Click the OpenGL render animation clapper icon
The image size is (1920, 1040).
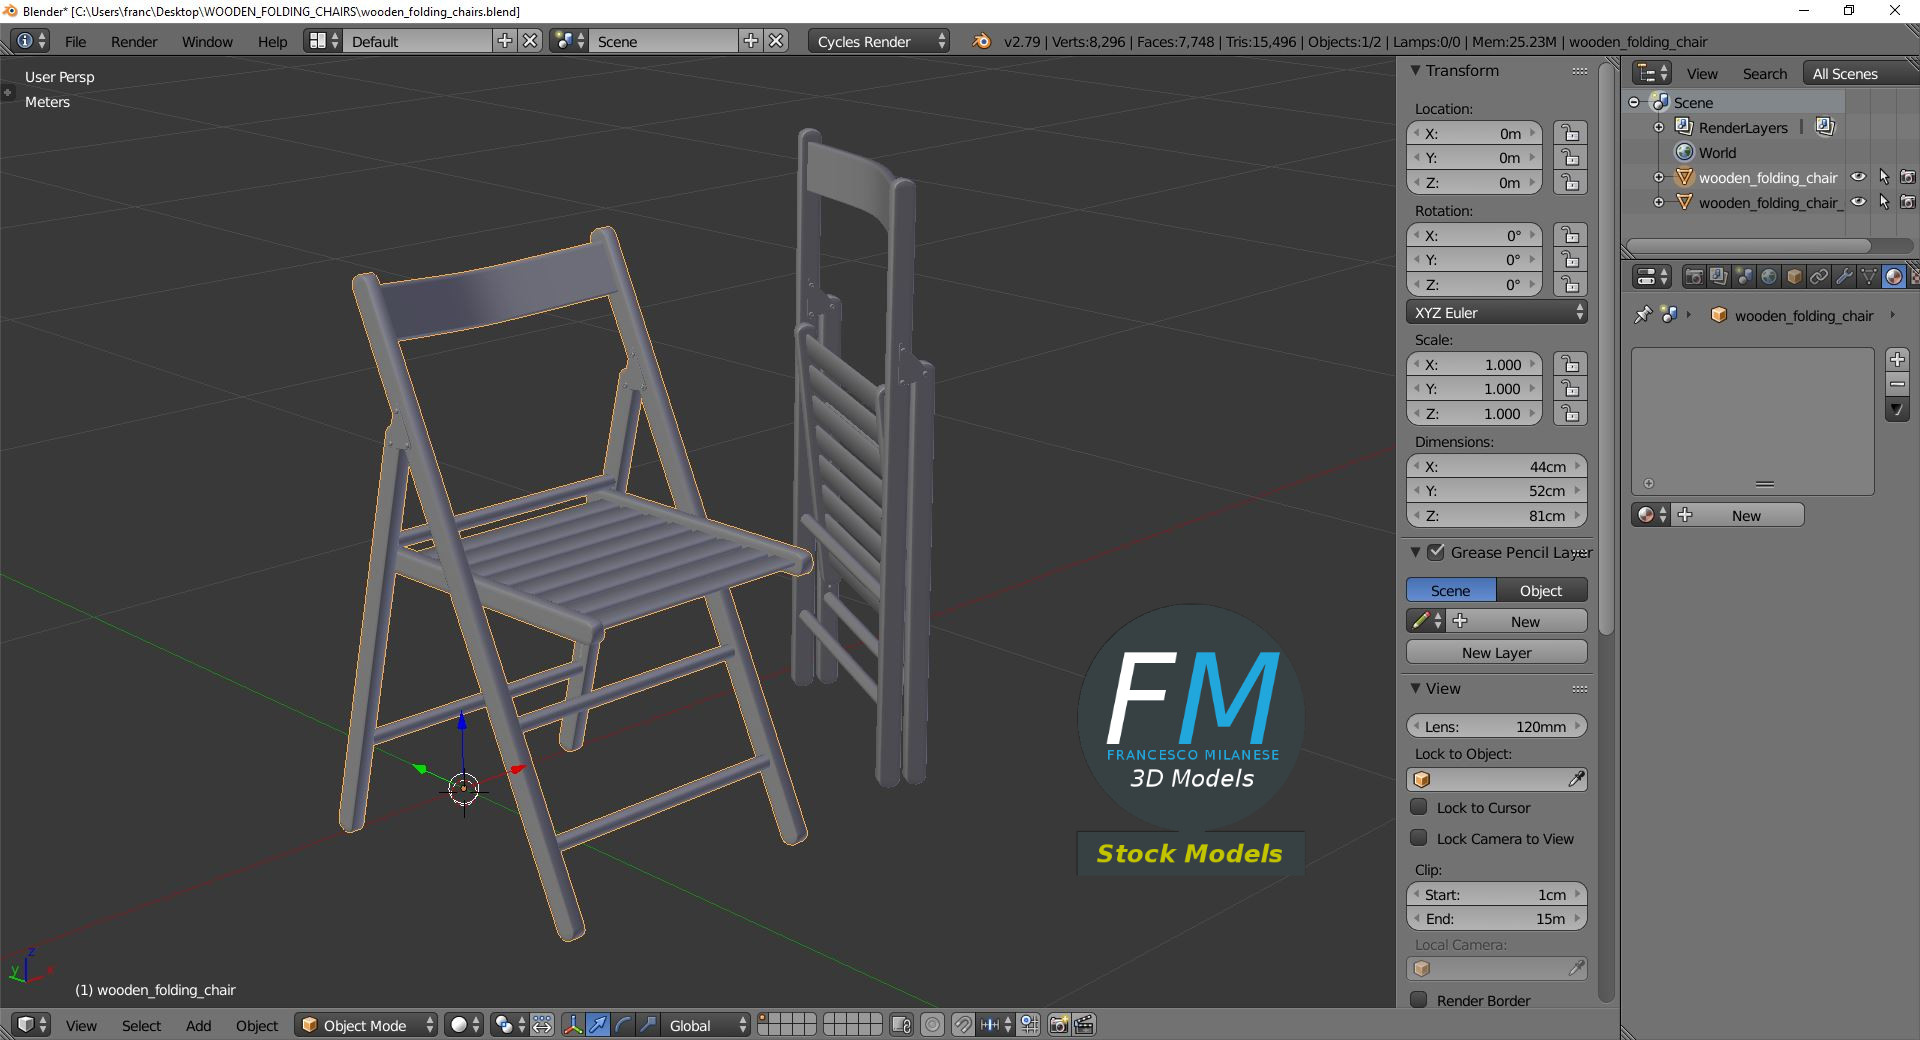coord(1084,1025)
